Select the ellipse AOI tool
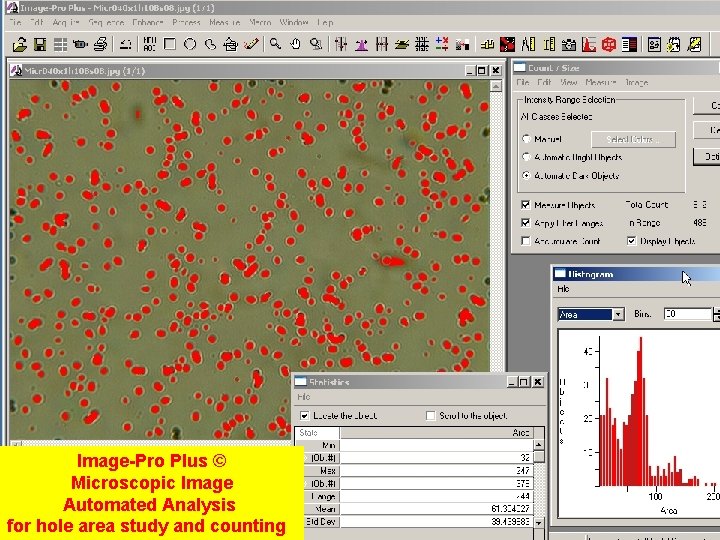The width and height of the screenshot is (720, 540). point(190,44)
